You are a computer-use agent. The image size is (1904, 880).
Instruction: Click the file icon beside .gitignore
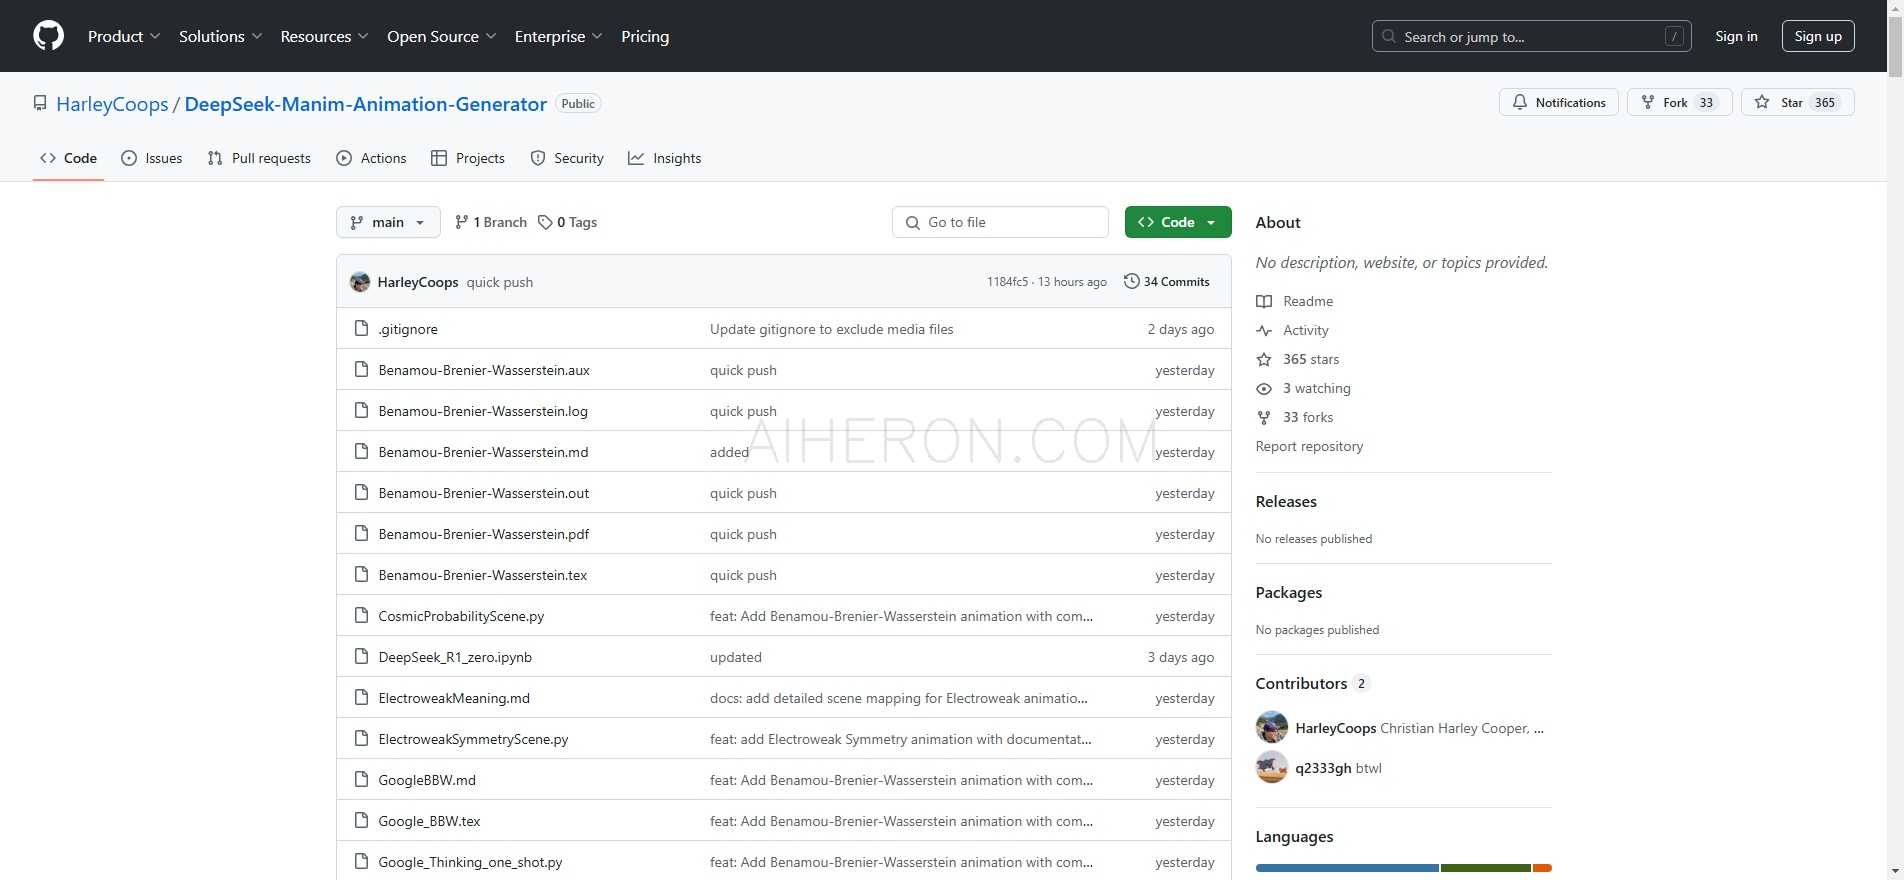click(362, 329)
